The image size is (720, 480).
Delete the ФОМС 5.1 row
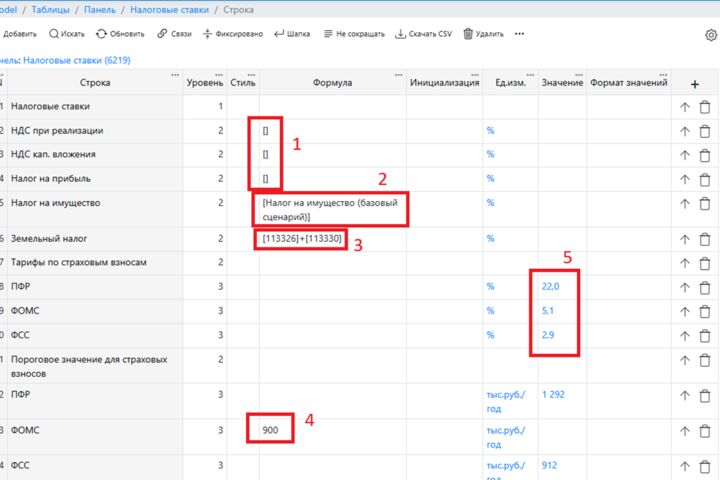click(705, 312)
